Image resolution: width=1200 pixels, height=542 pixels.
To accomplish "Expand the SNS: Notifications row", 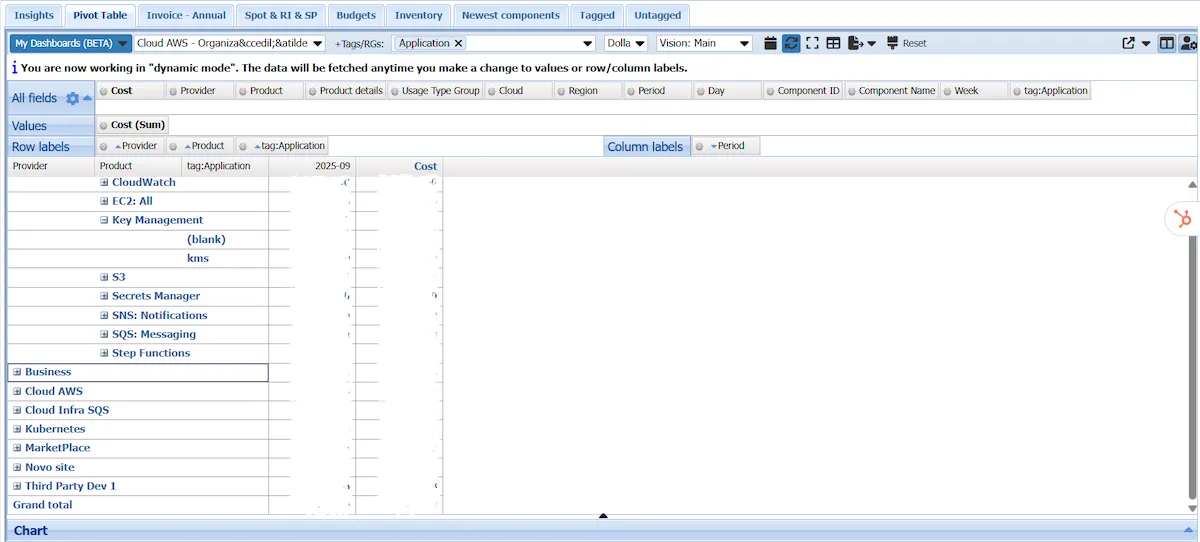I will pos(104,315).
